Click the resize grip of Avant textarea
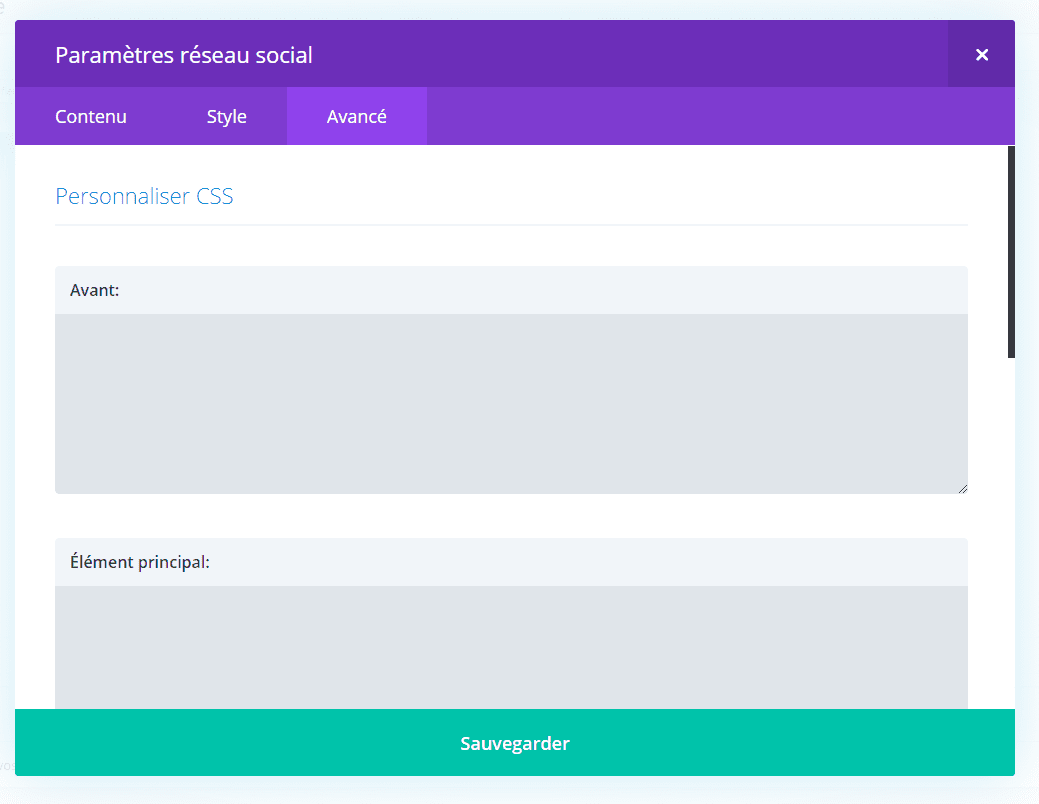1039x804 pixels. coord(963,487)
